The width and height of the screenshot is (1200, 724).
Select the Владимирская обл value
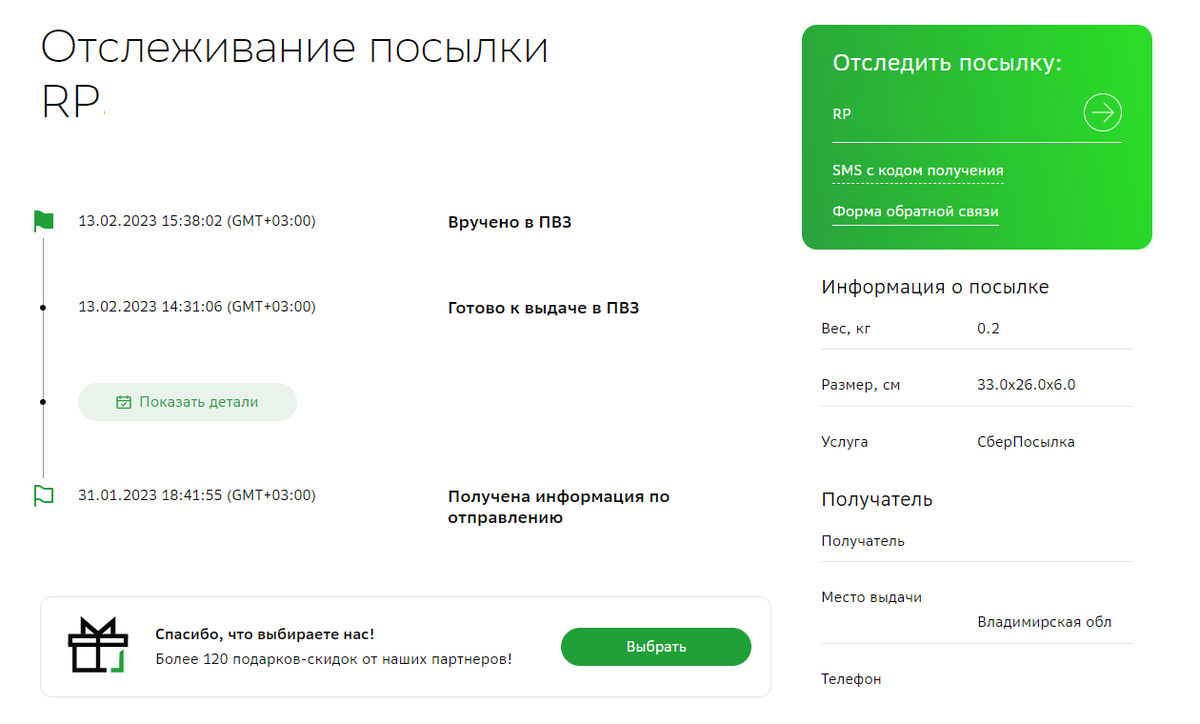click(x=1044, y=622)
